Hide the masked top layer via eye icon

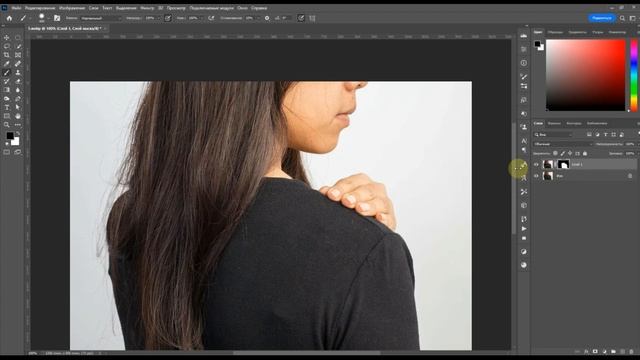click(536, 164)
